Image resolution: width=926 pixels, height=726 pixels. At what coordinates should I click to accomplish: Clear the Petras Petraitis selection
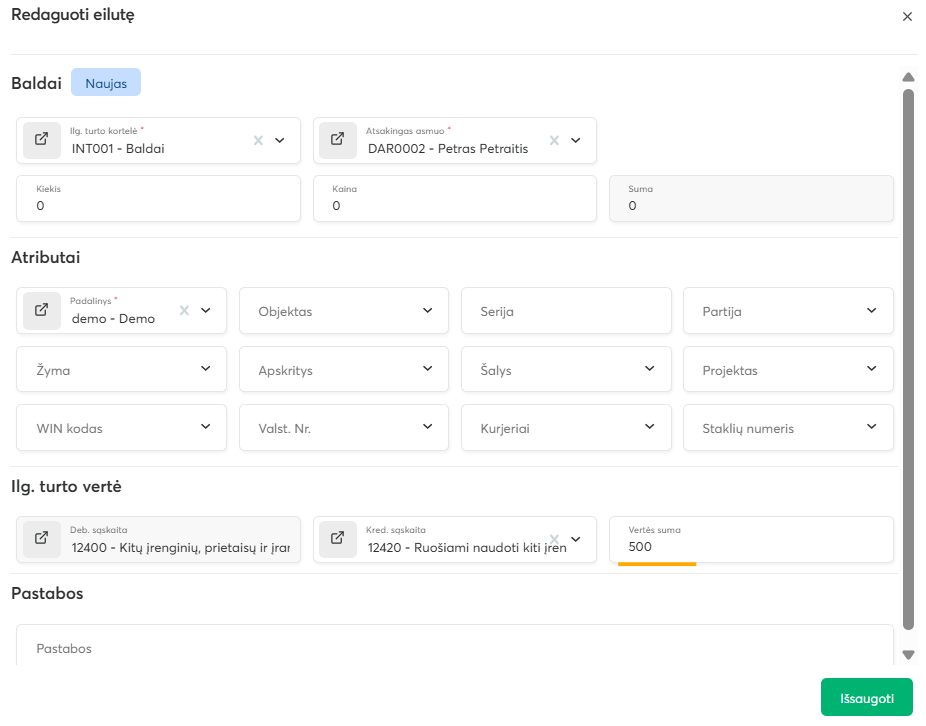[554, 141]
